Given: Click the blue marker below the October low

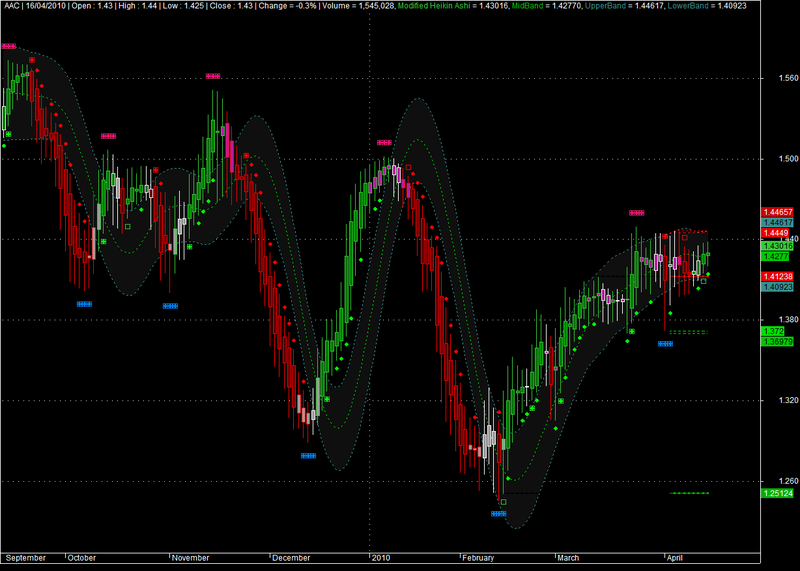Looking at the screenshot, I should coord(84,304).
